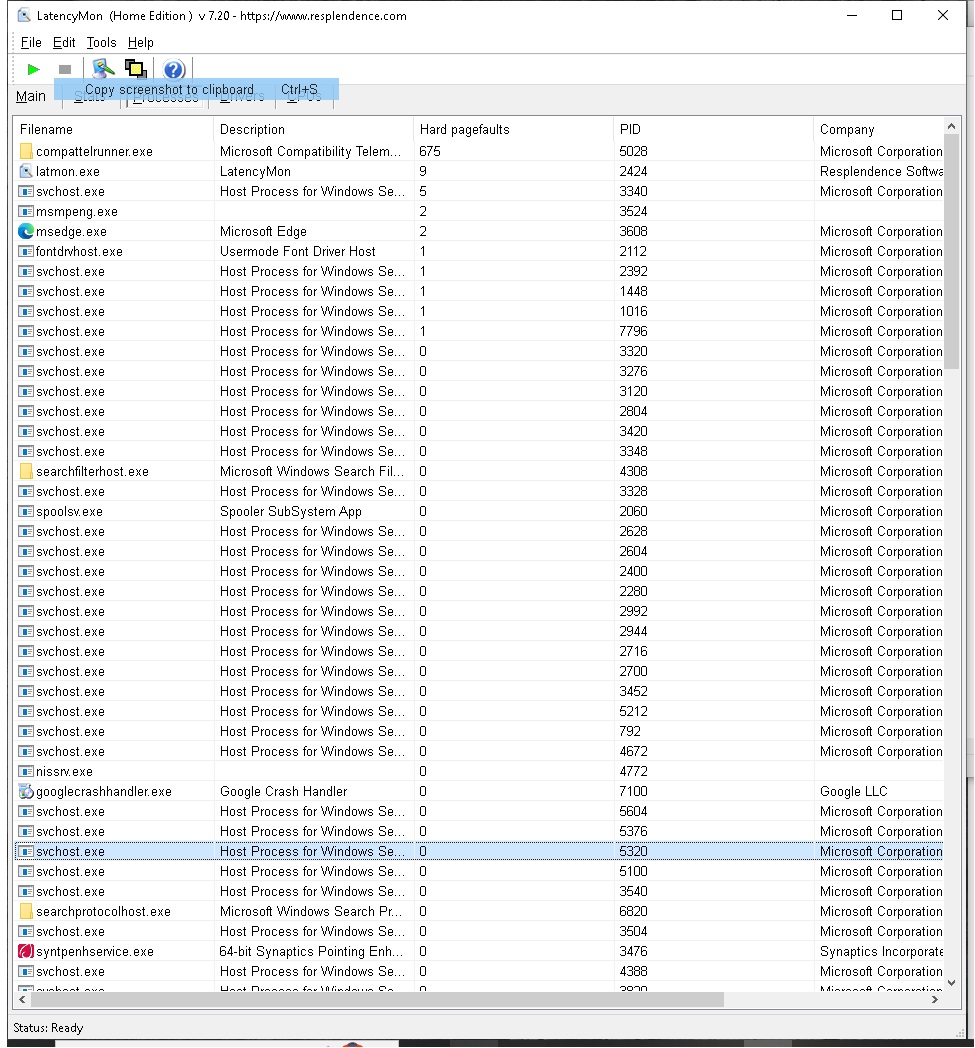
Task: Click the searchprotocolhost.exe folder icon
Action: 26,911
